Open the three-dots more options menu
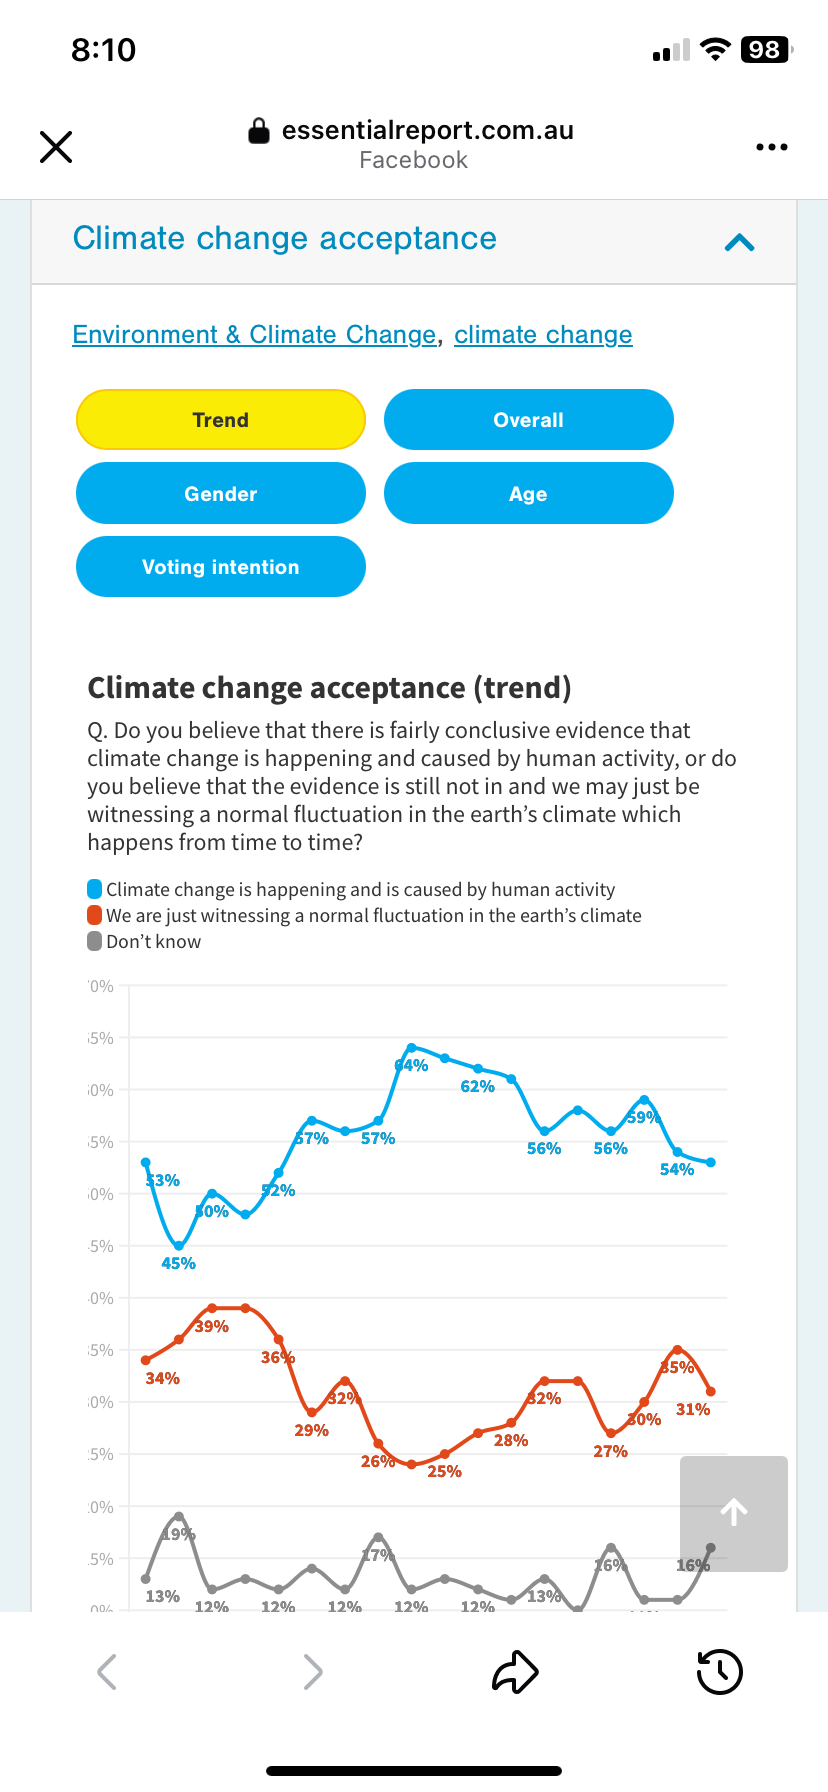 (x=771, y=147)
